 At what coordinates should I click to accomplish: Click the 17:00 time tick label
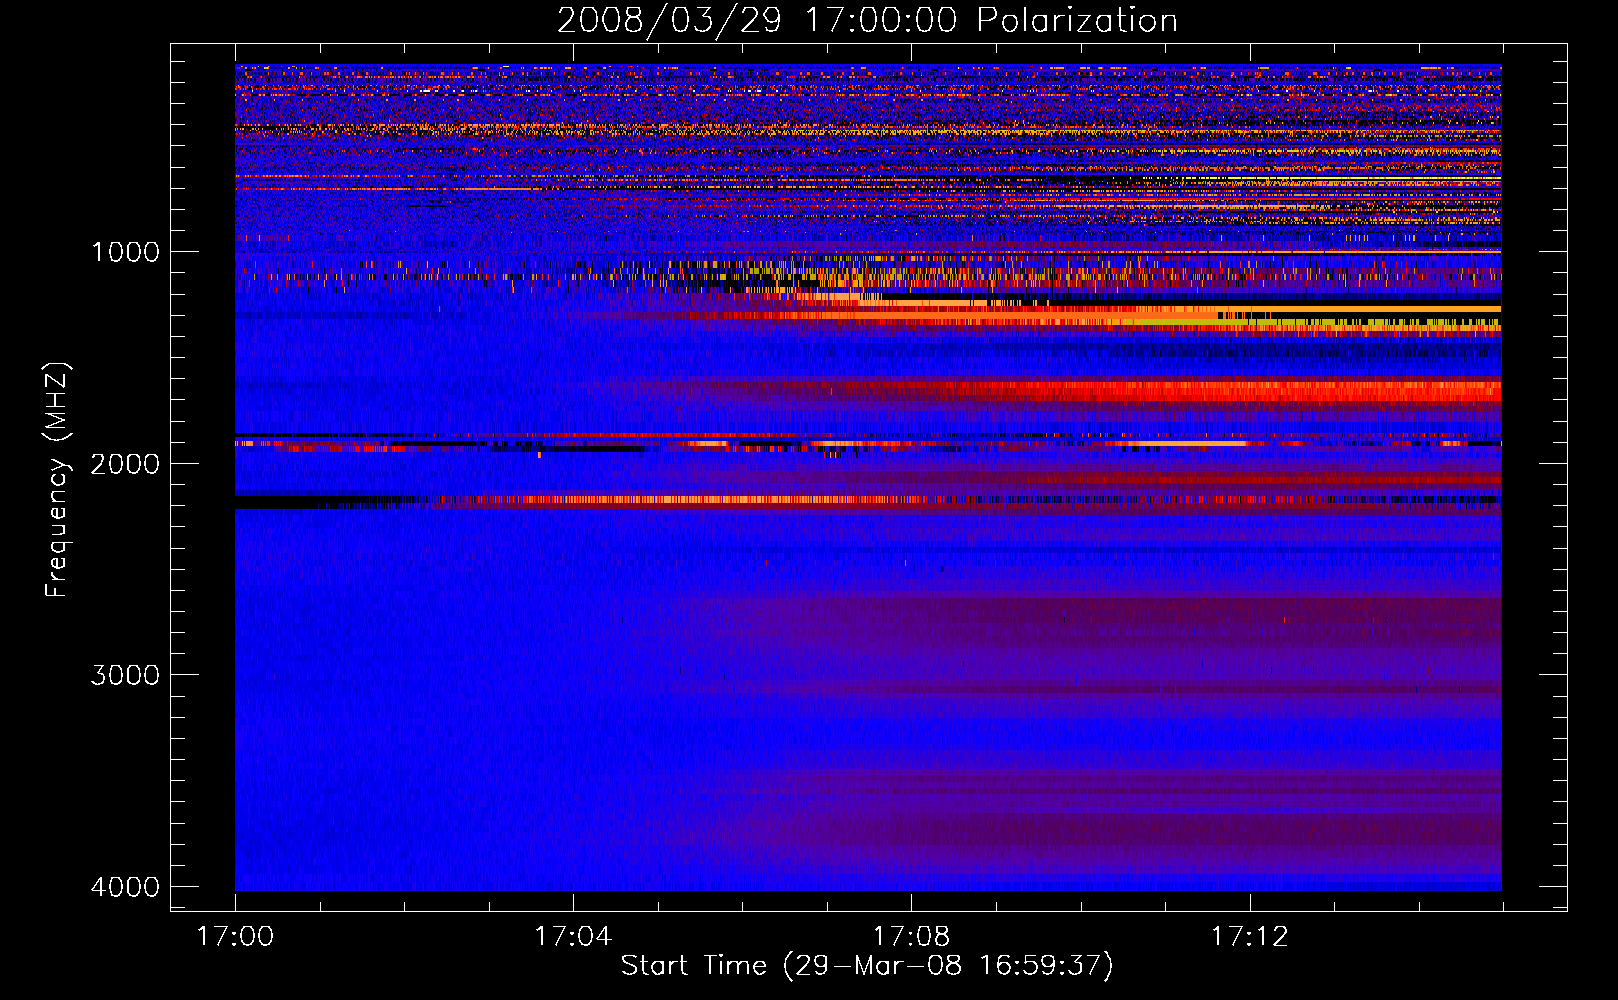(x=235, y=937)
